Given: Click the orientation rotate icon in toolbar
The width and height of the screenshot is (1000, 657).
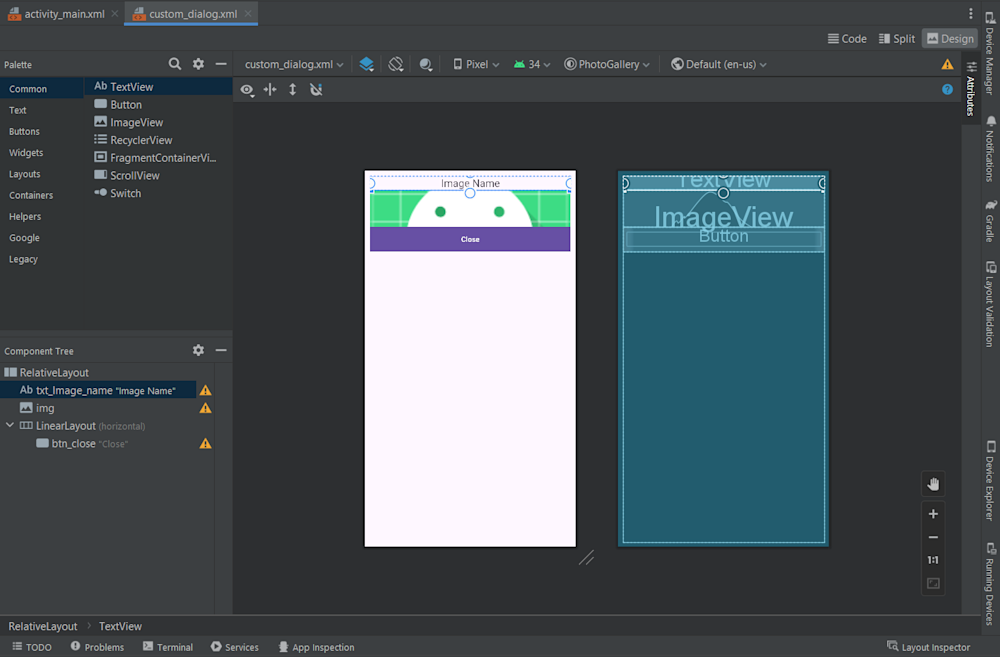Looking at the screenshot, I should pyautogui.click(x=396, y=64).
